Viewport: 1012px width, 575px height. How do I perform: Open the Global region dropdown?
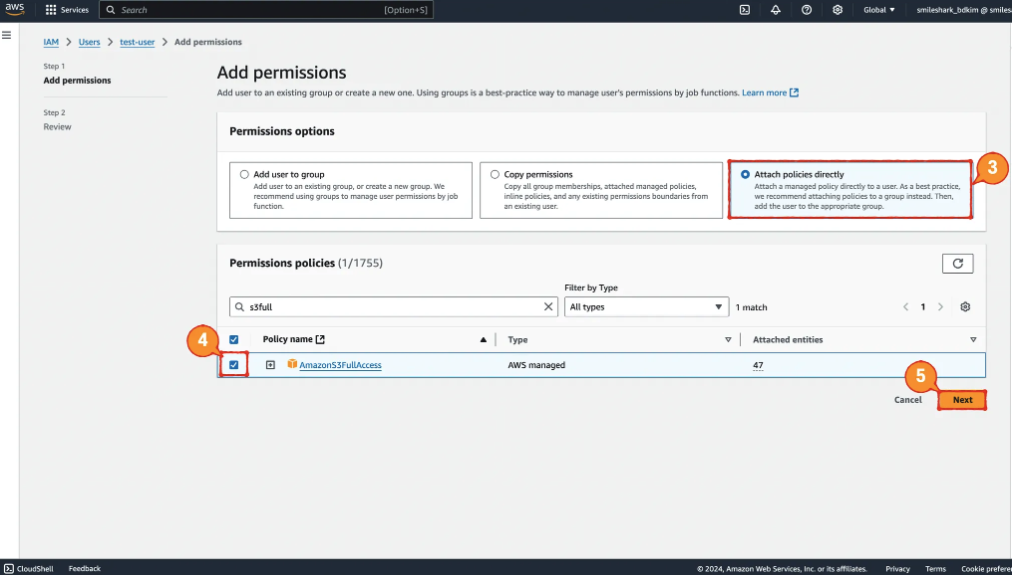coord(879,10)
